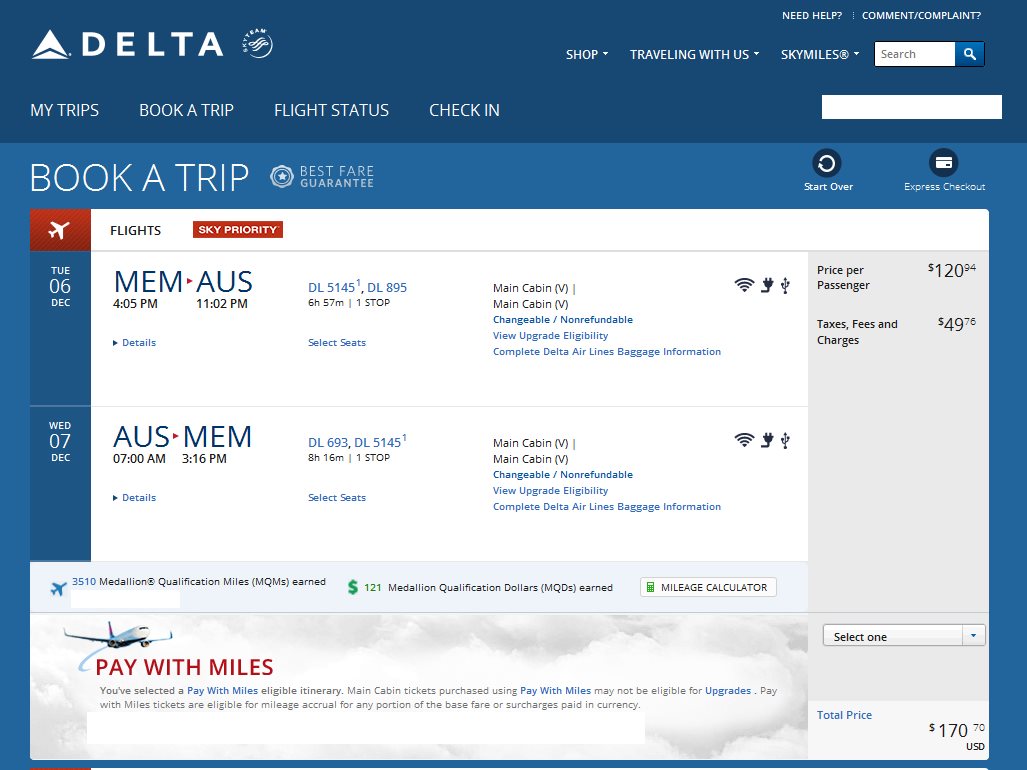The height and width of the screenshot is (770, 1027).
Task: Open the Traveling With Us menu
Action: pos(694,55)
